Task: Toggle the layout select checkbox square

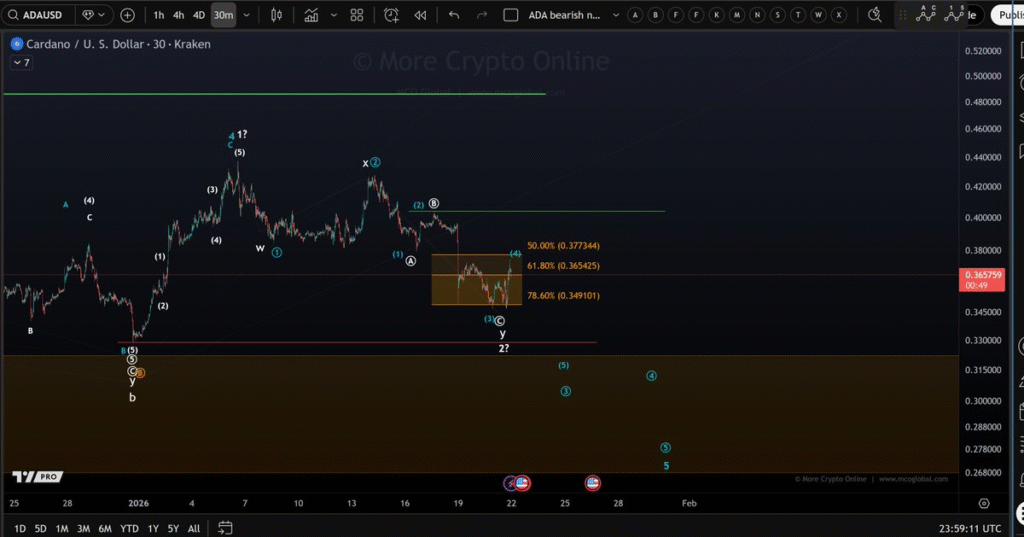Action: [x=511, y=15]
